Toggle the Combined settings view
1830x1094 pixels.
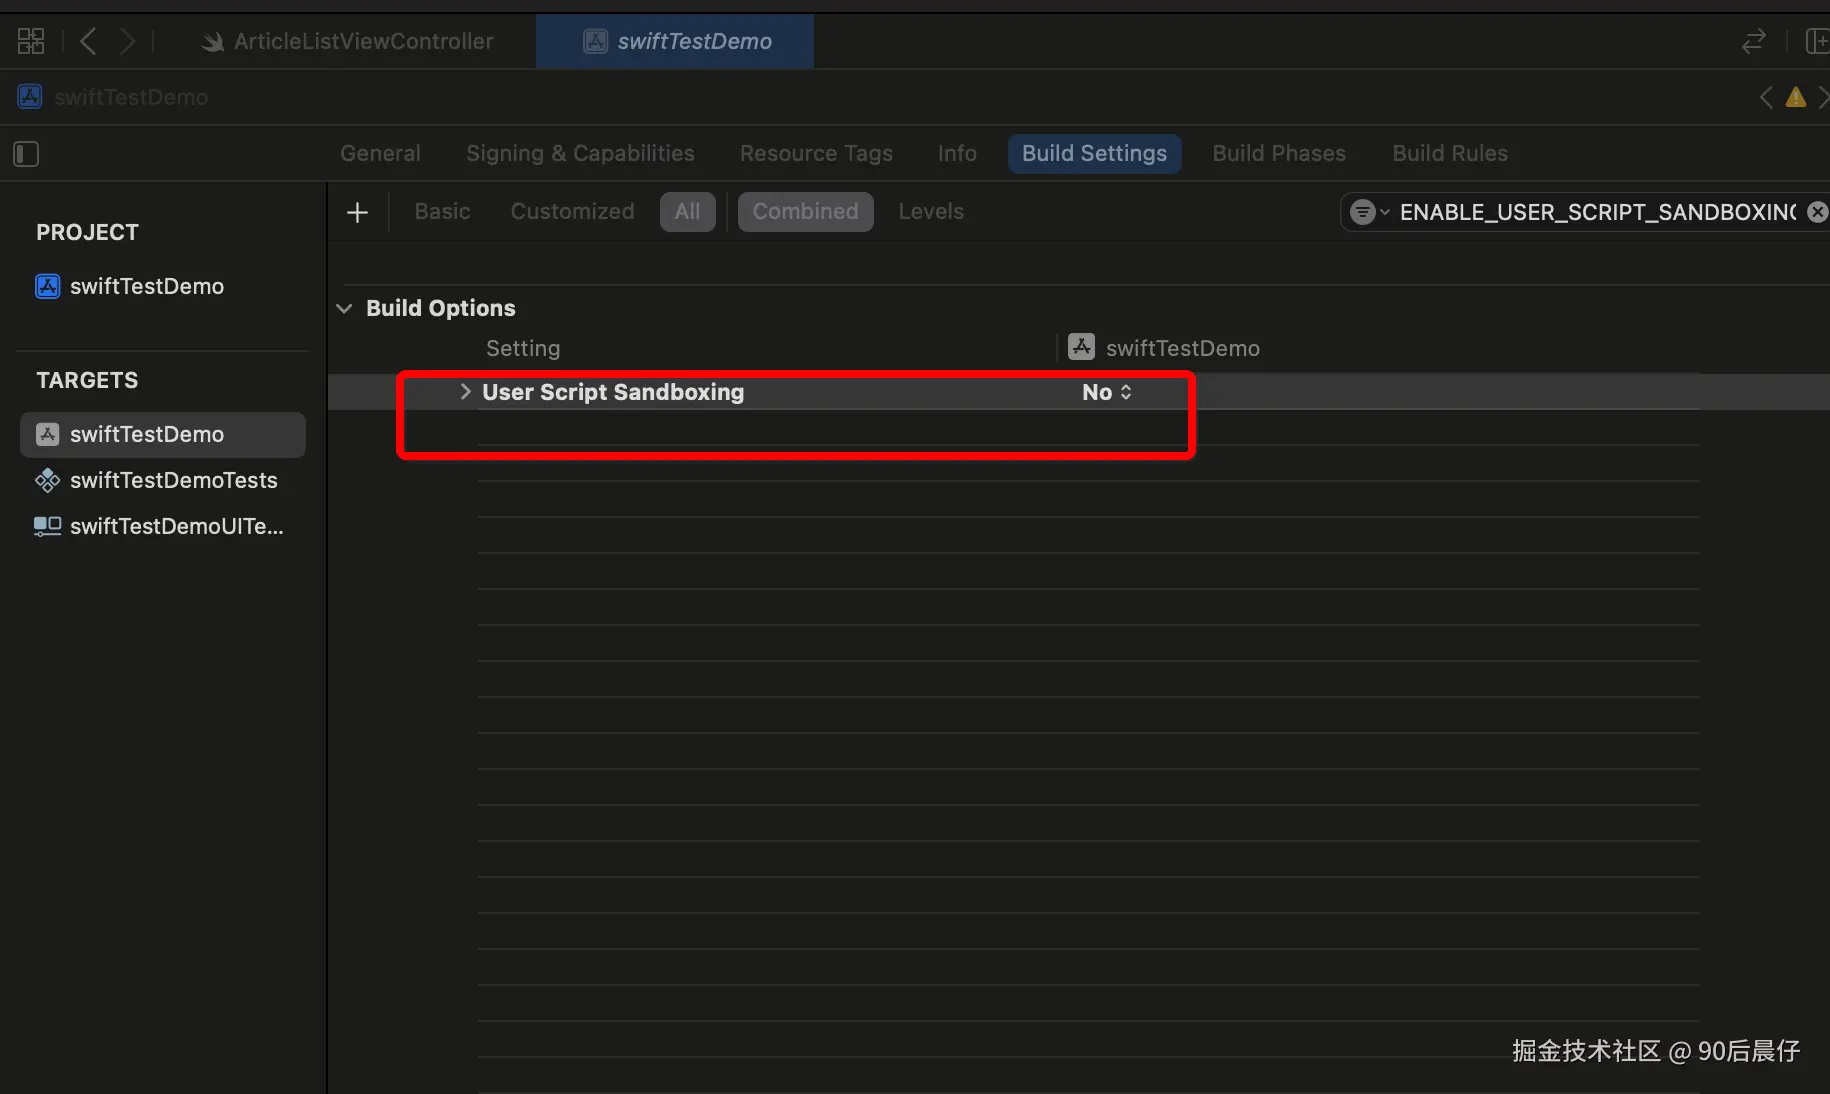tap(805, 211)
